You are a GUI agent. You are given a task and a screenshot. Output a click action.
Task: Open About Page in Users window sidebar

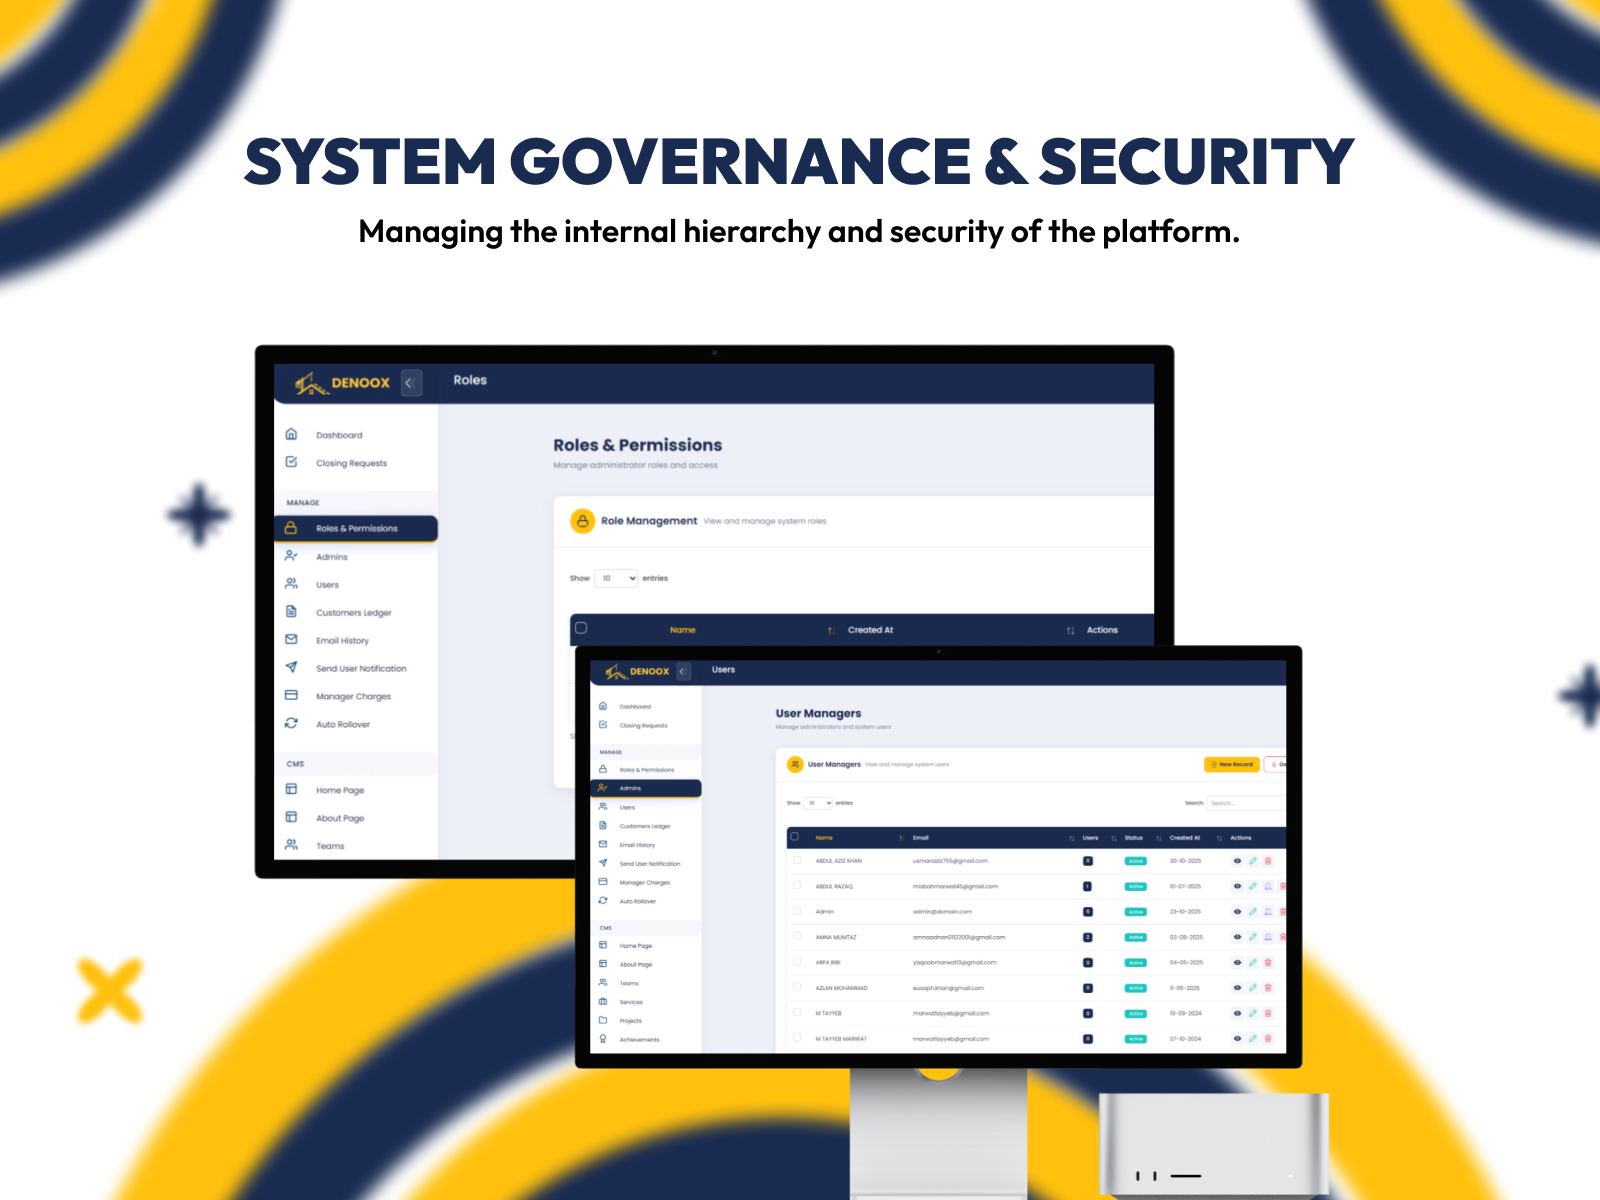click(x=635, y=965)
